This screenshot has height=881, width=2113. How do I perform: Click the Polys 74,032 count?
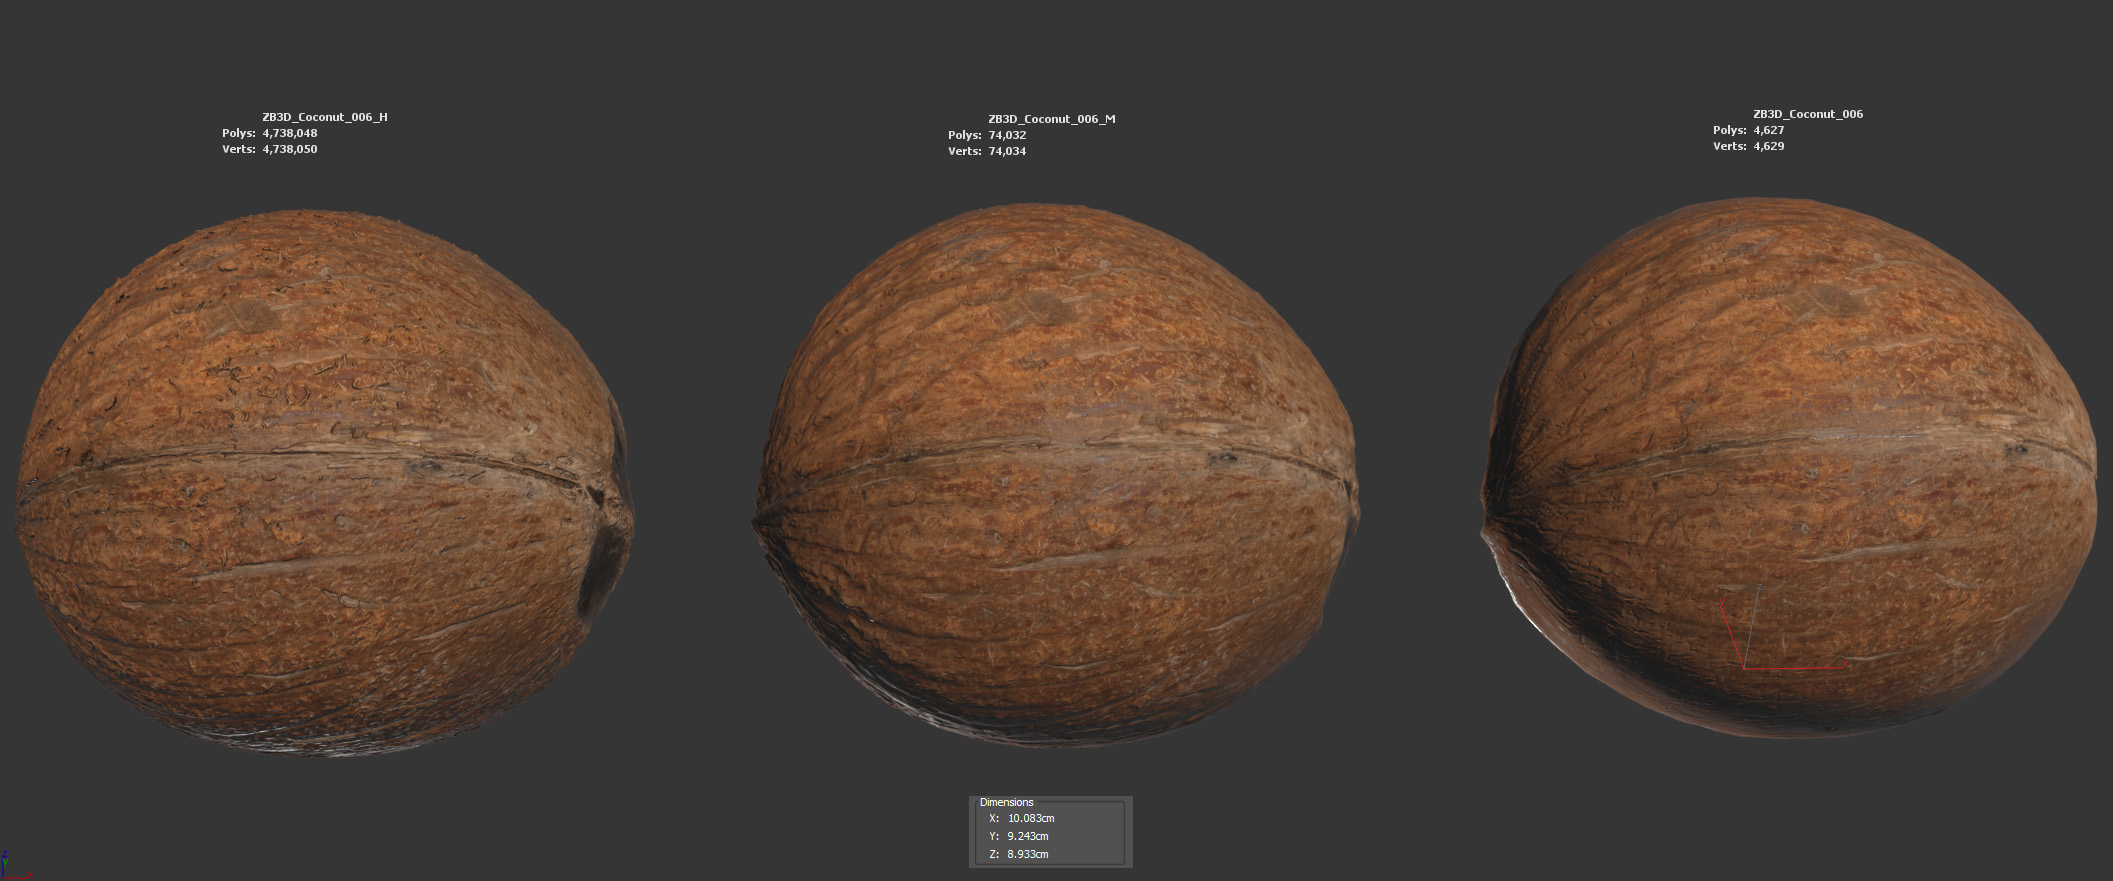click(x=1007, y=135)
